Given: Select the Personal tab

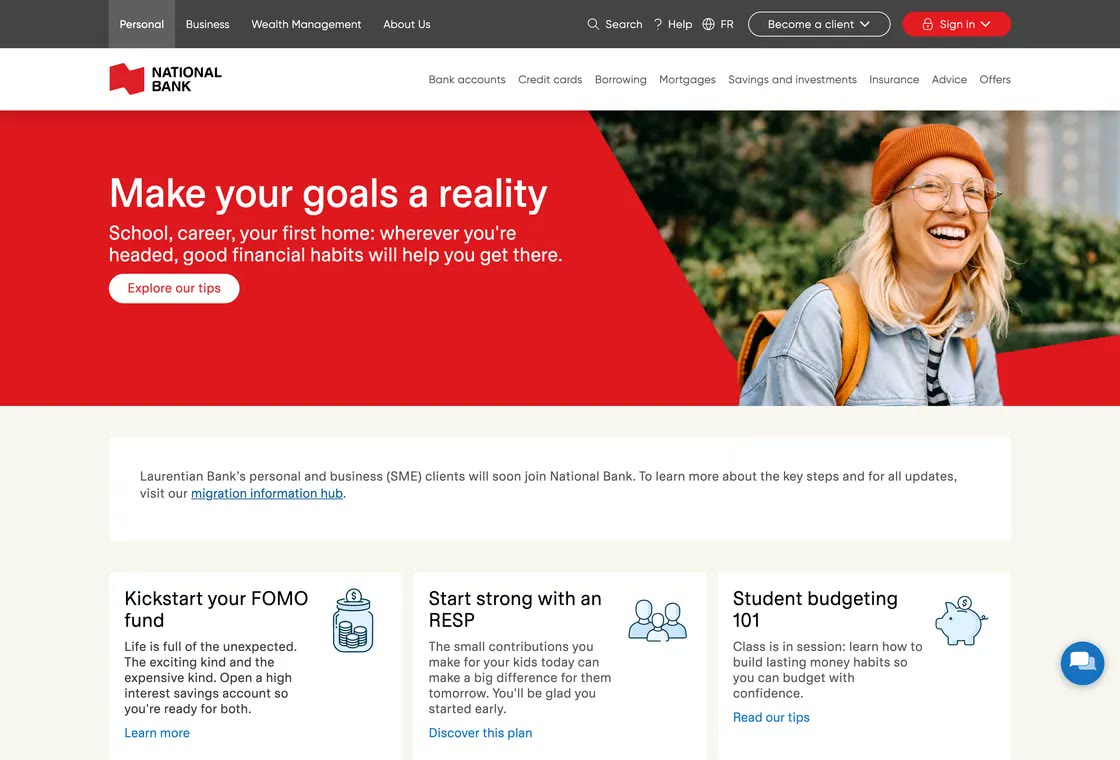Looking at the screenshot, I should 141,24.
